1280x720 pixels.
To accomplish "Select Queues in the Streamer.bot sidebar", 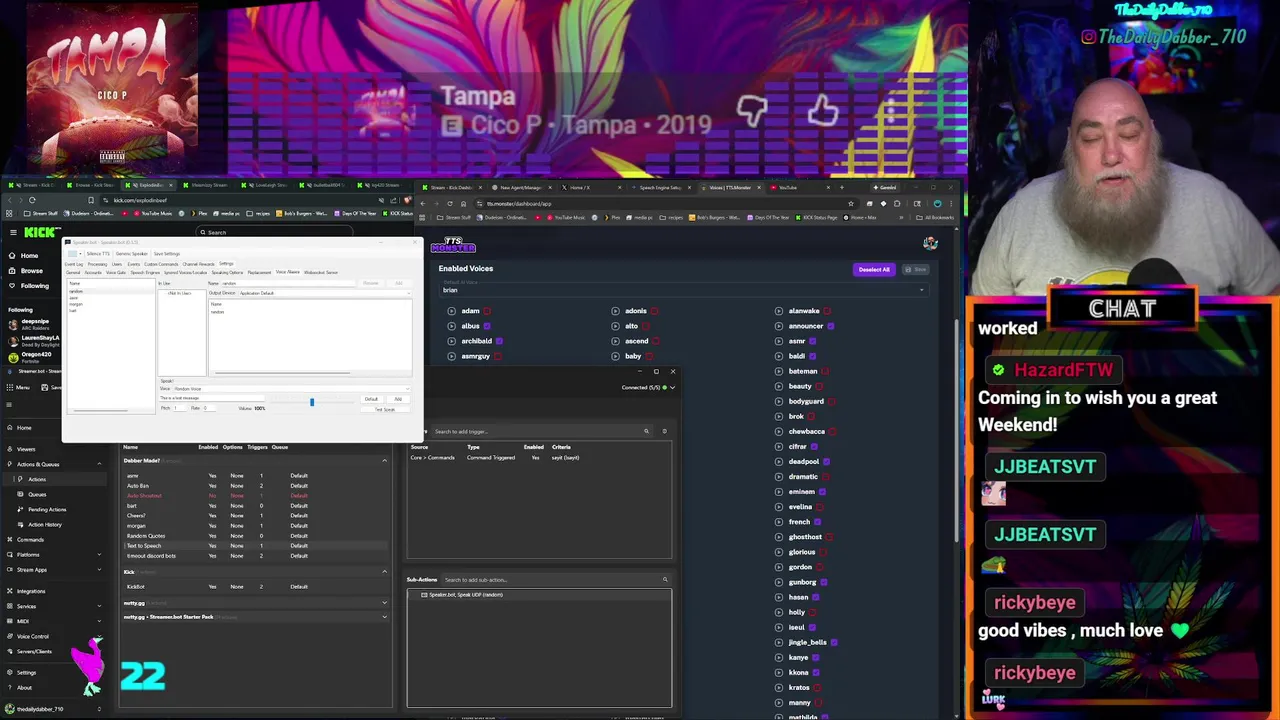I will (37, 494).
